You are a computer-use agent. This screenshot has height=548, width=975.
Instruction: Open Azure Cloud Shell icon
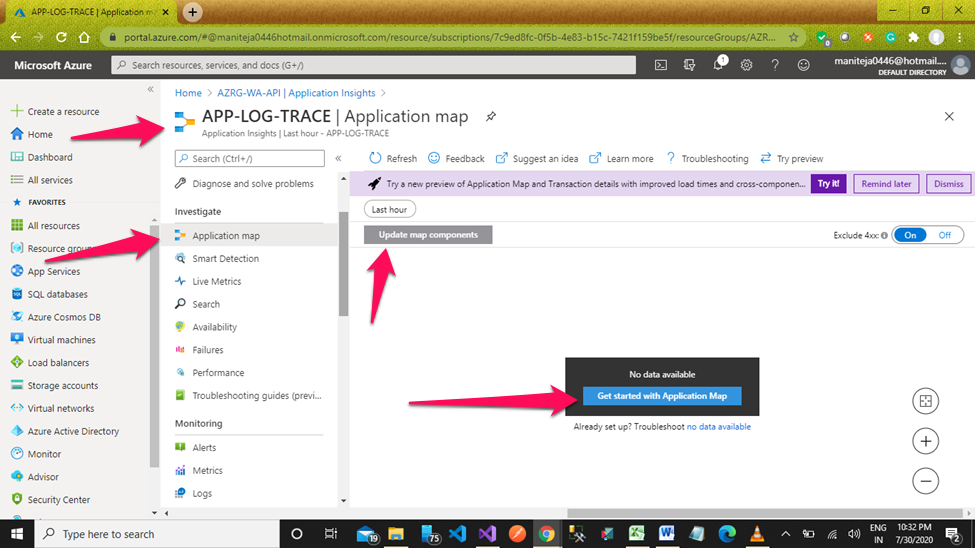click(x=660, y=65)
